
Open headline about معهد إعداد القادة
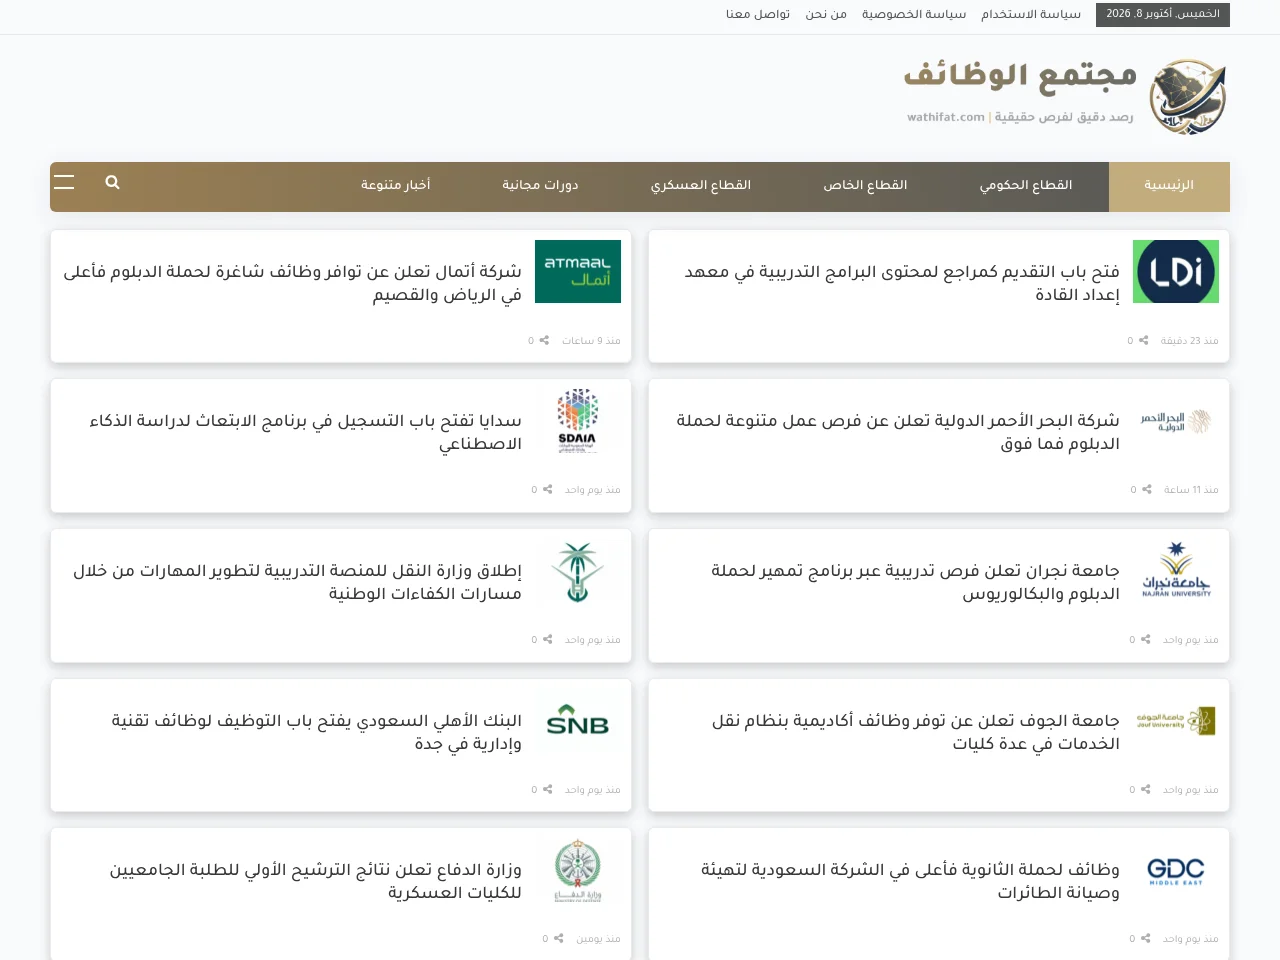tap(902, 283)
